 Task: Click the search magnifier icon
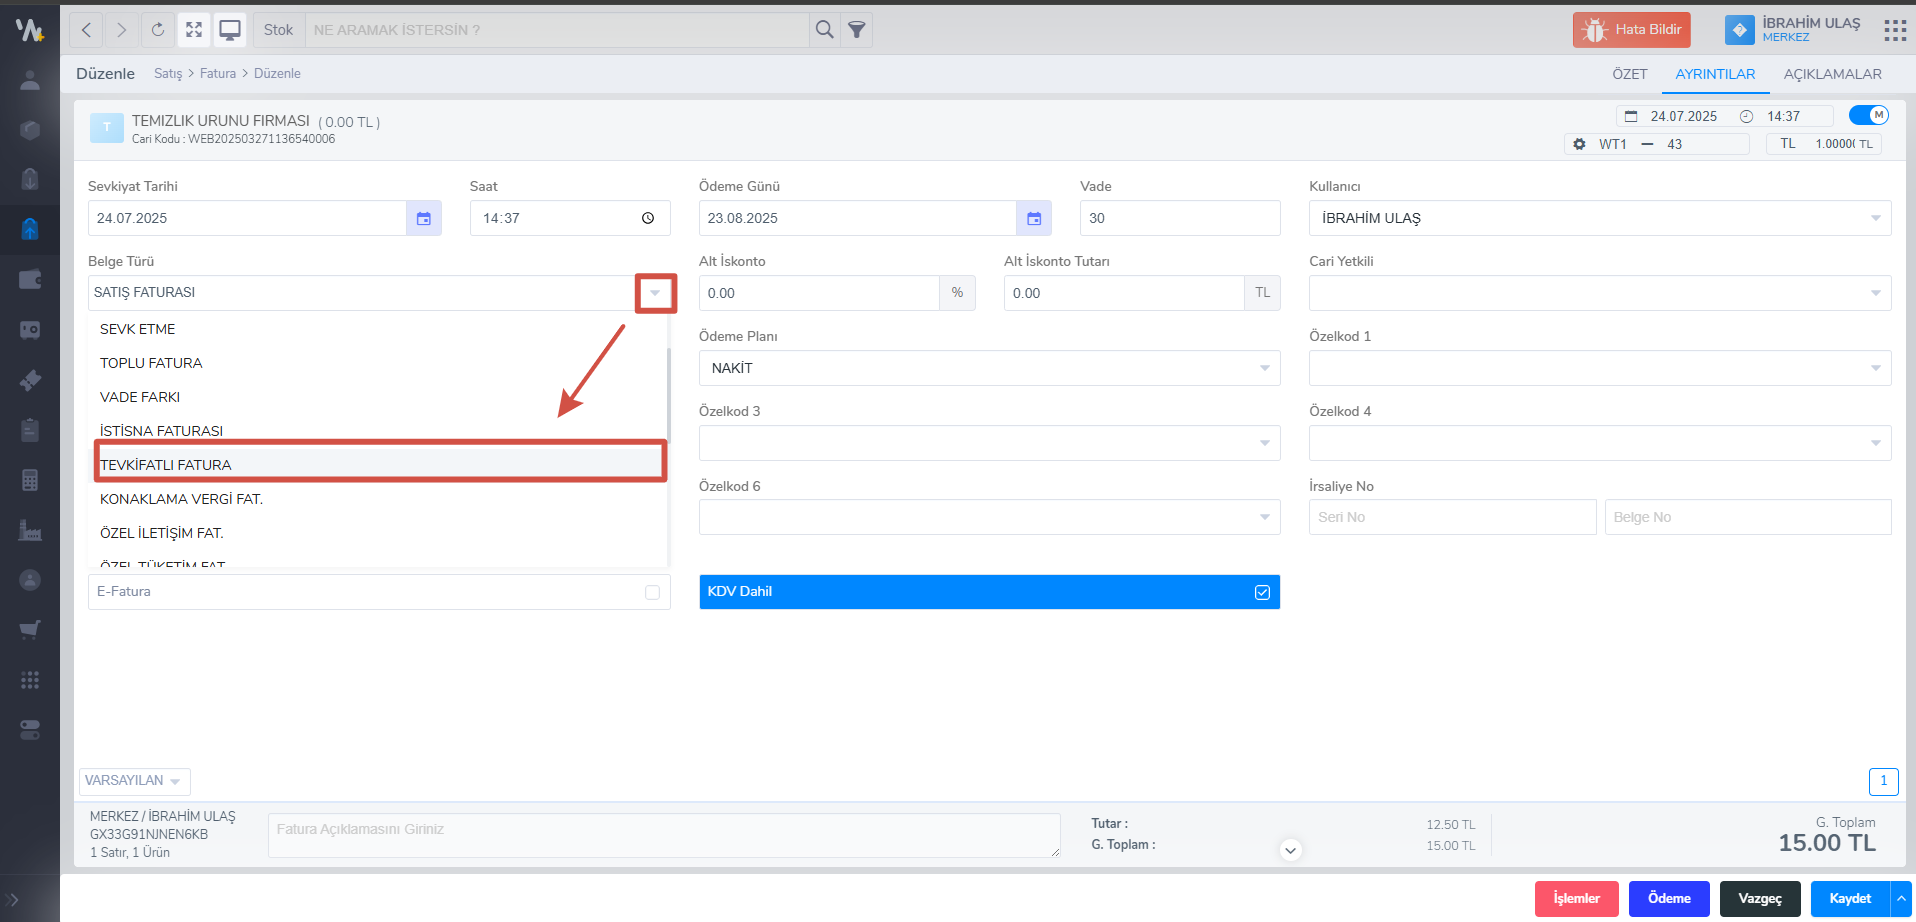point(824,30)
